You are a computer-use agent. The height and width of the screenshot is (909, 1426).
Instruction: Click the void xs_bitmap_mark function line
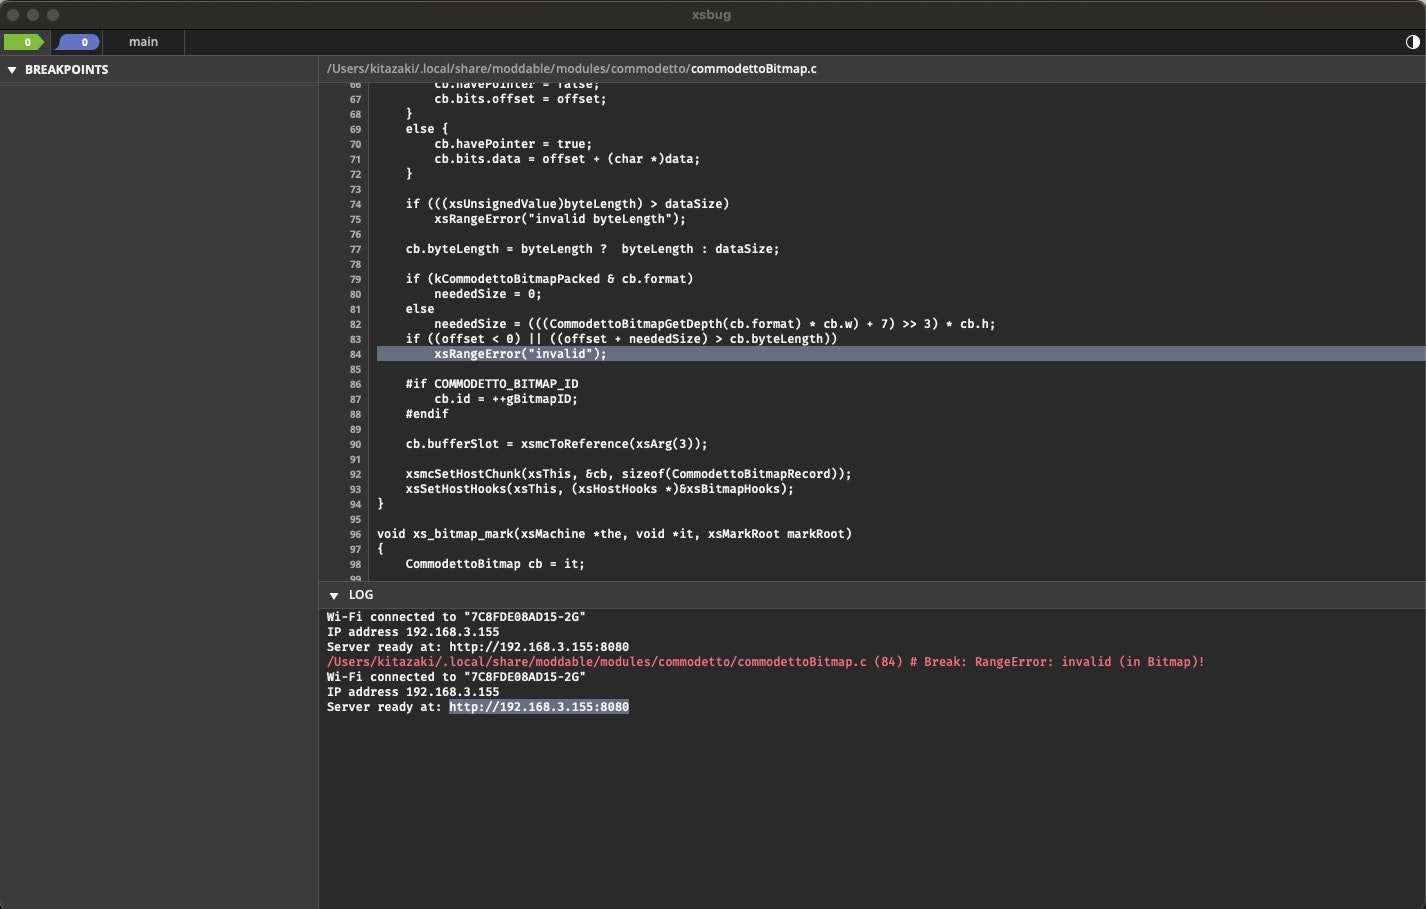click(x=614, y=534)
